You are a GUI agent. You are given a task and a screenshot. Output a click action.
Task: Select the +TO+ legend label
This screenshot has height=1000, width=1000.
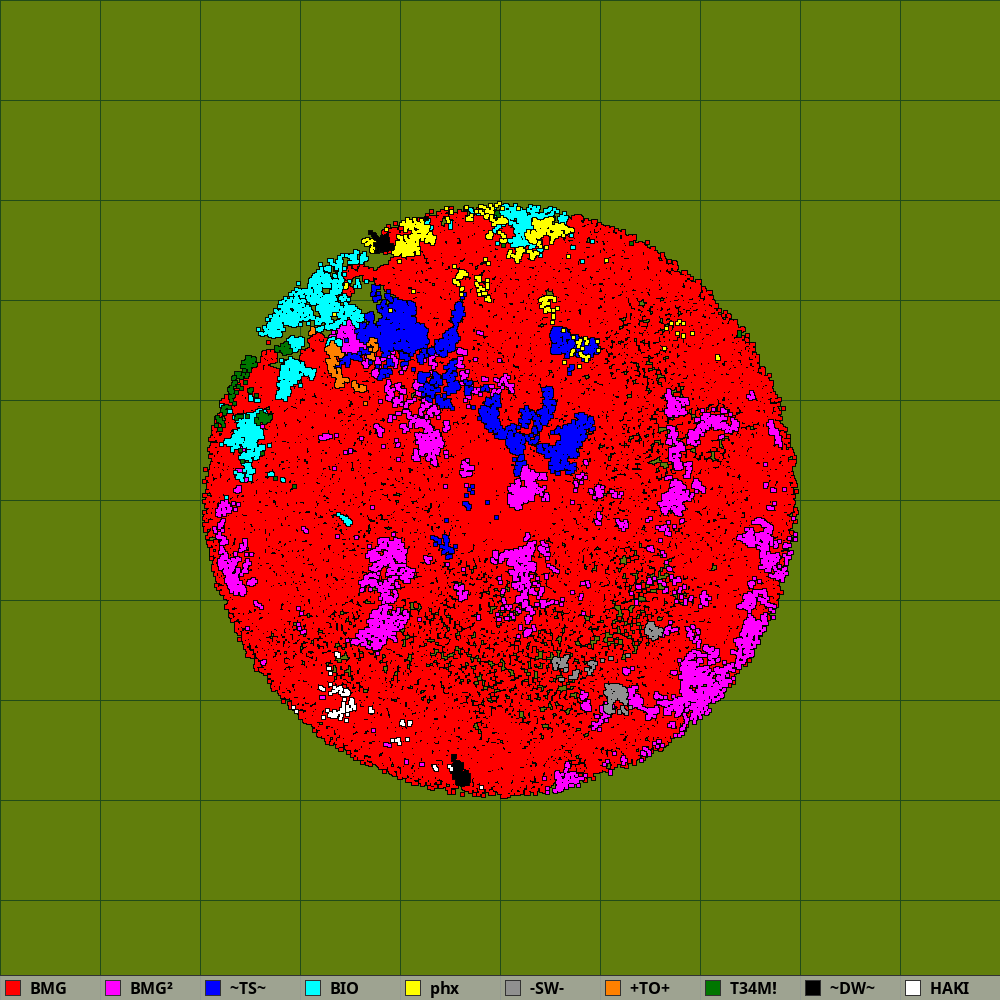pos(650,989)
